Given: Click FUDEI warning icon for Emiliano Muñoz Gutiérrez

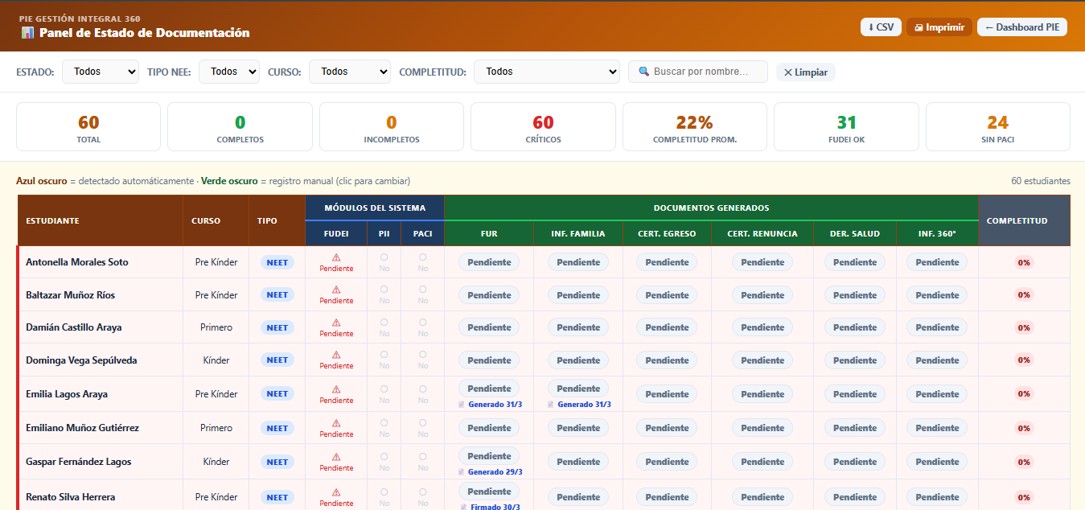Looking at the screenshot, I should click(336, 423).
